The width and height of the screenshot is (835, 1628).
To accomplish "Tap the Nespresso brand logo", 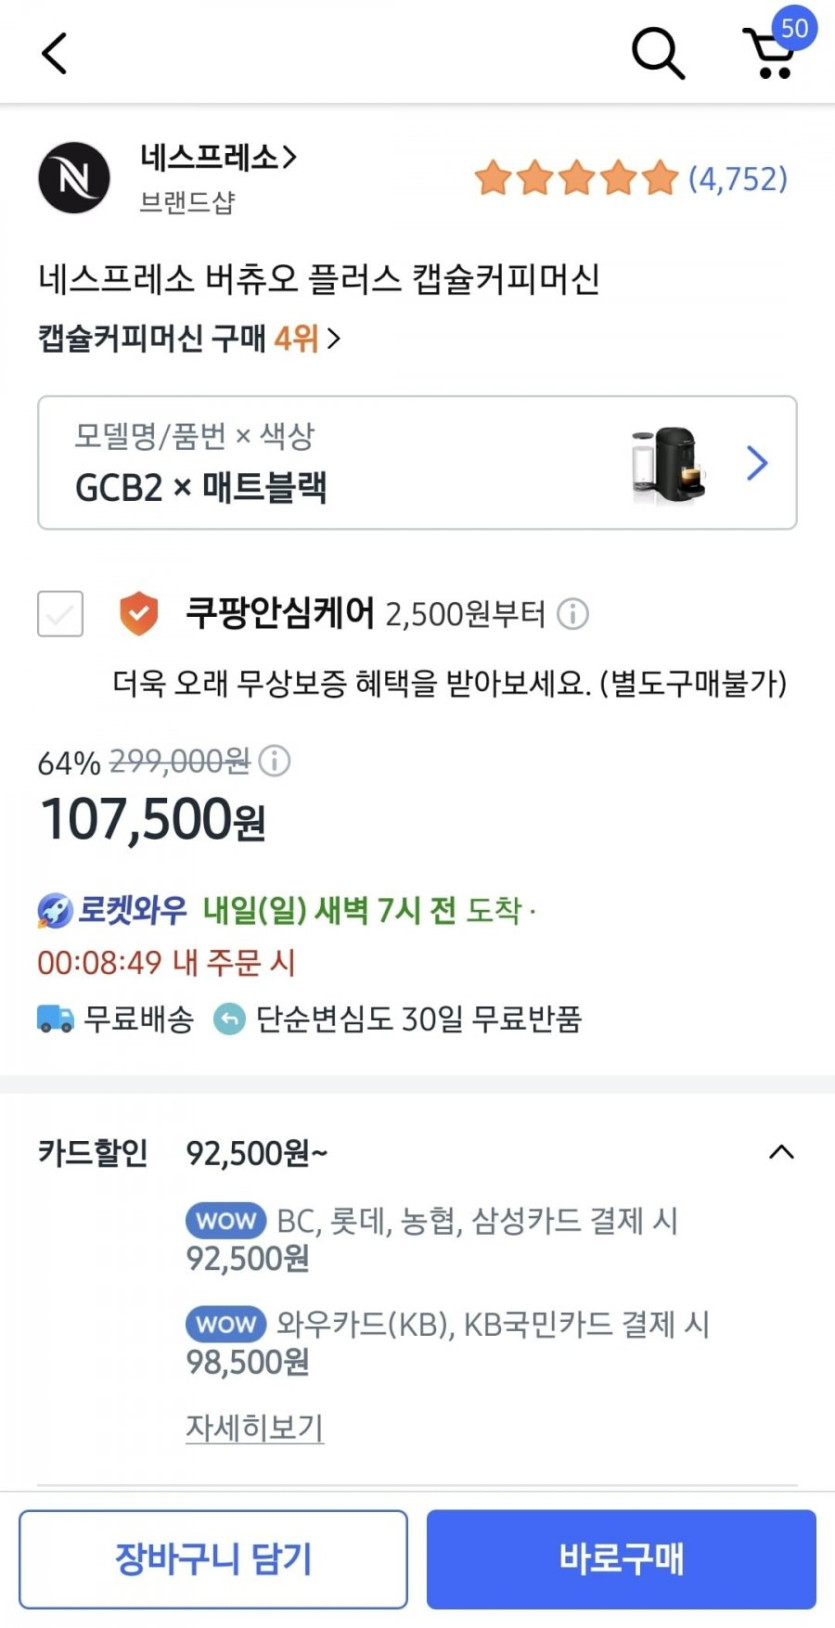I will tap(74, 178).
